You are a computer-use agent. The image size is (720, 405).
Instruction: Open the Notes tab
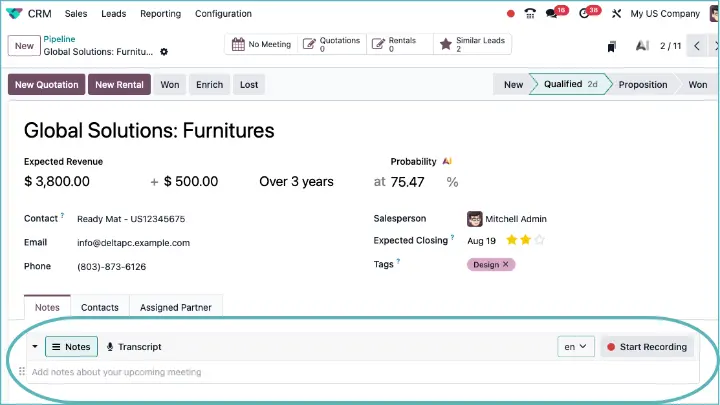coord(47,307)
